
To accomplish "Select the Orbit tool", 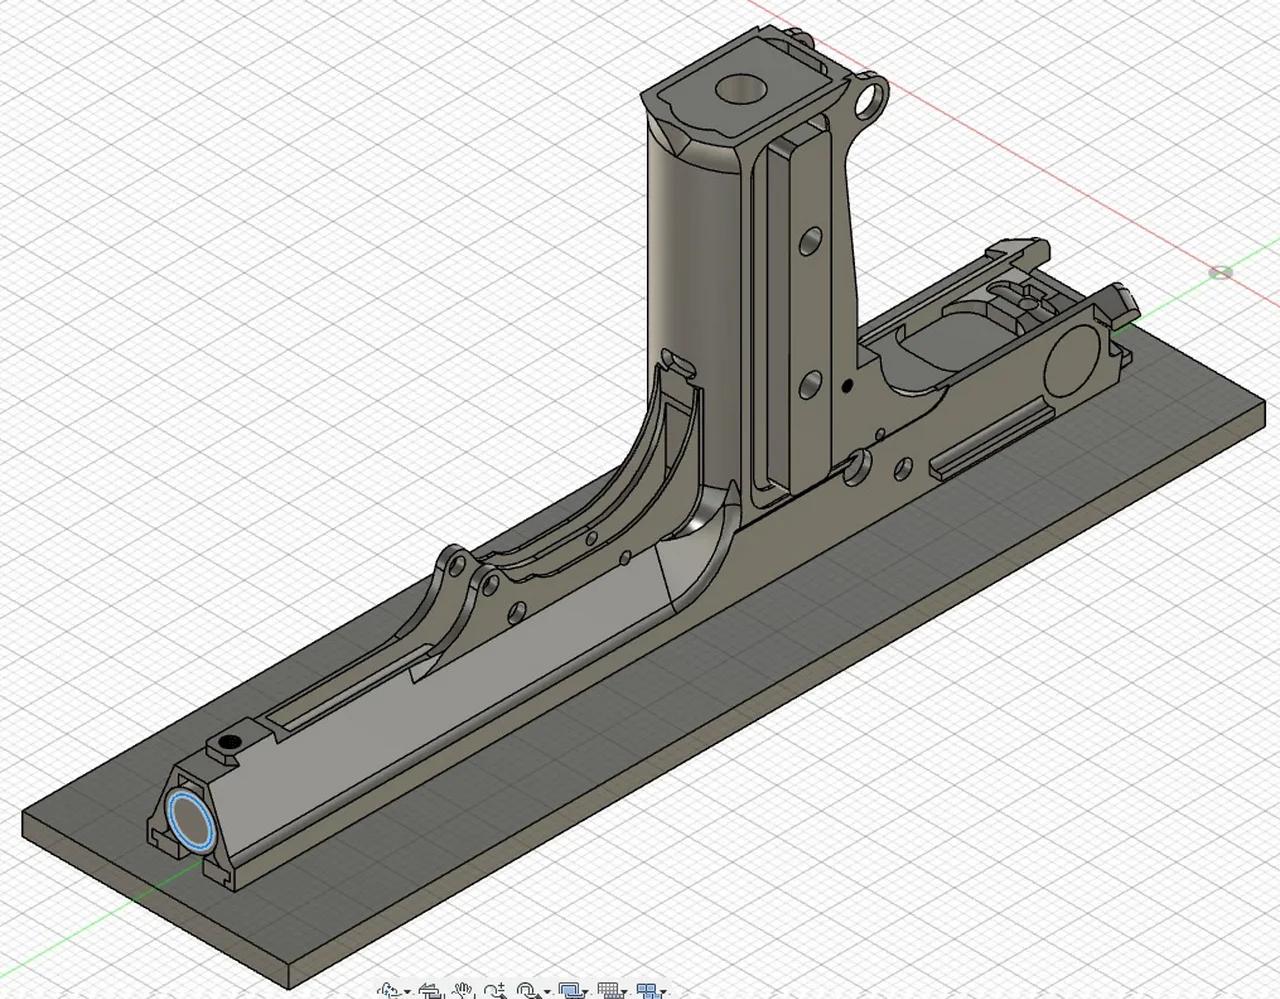I will (x=388, y=991).
